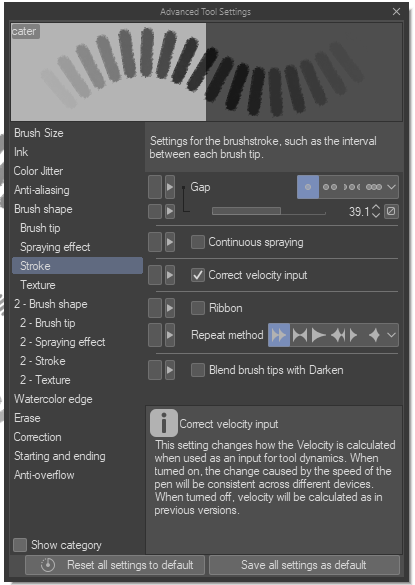Select the Watercolor edge category
This screenshot has width=415, height=585.
(x=53, y=399)
